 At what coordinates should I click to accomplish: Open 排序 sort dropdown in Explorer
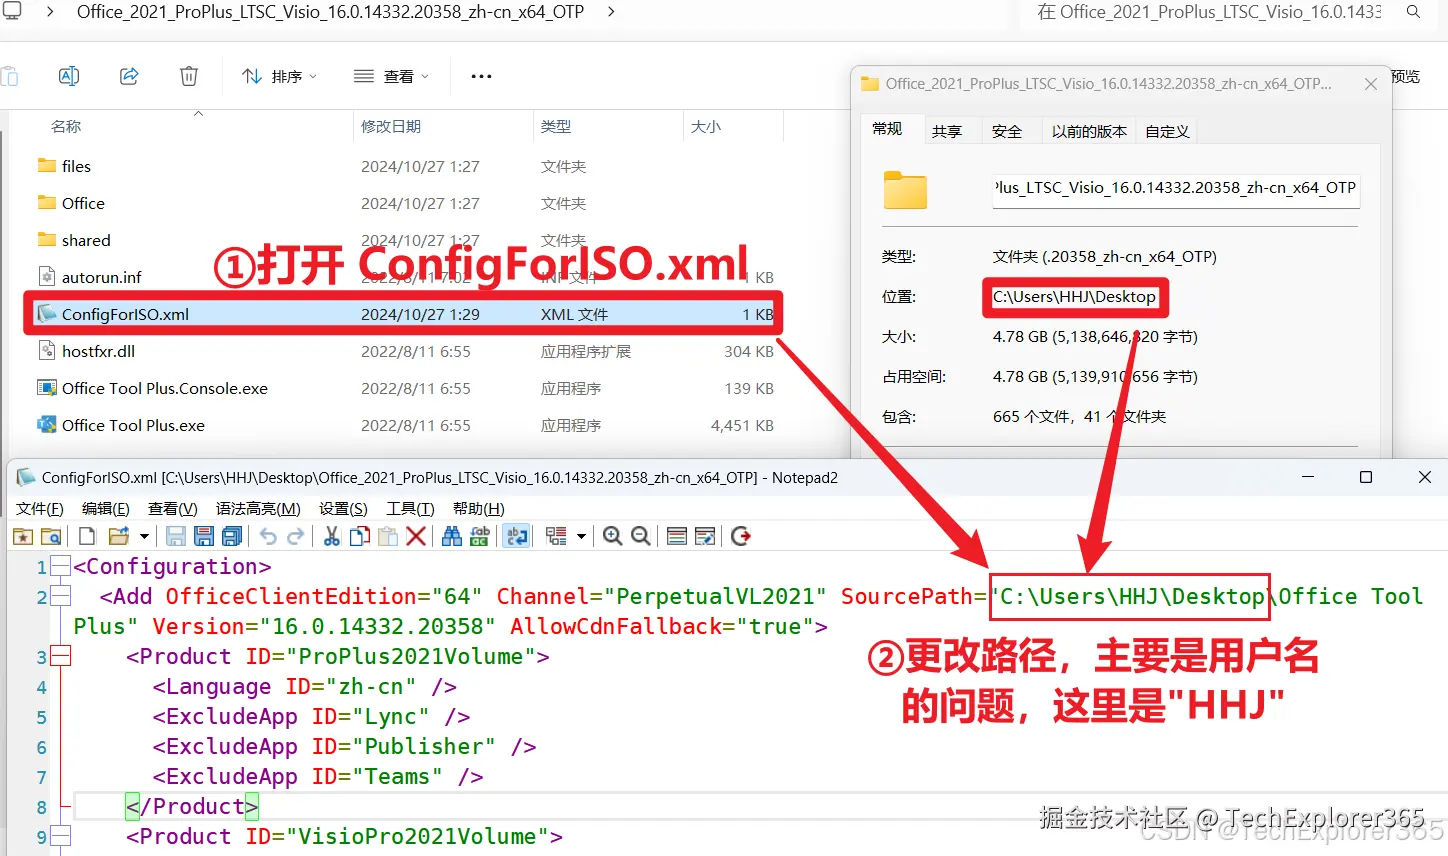tap(280, 76)
